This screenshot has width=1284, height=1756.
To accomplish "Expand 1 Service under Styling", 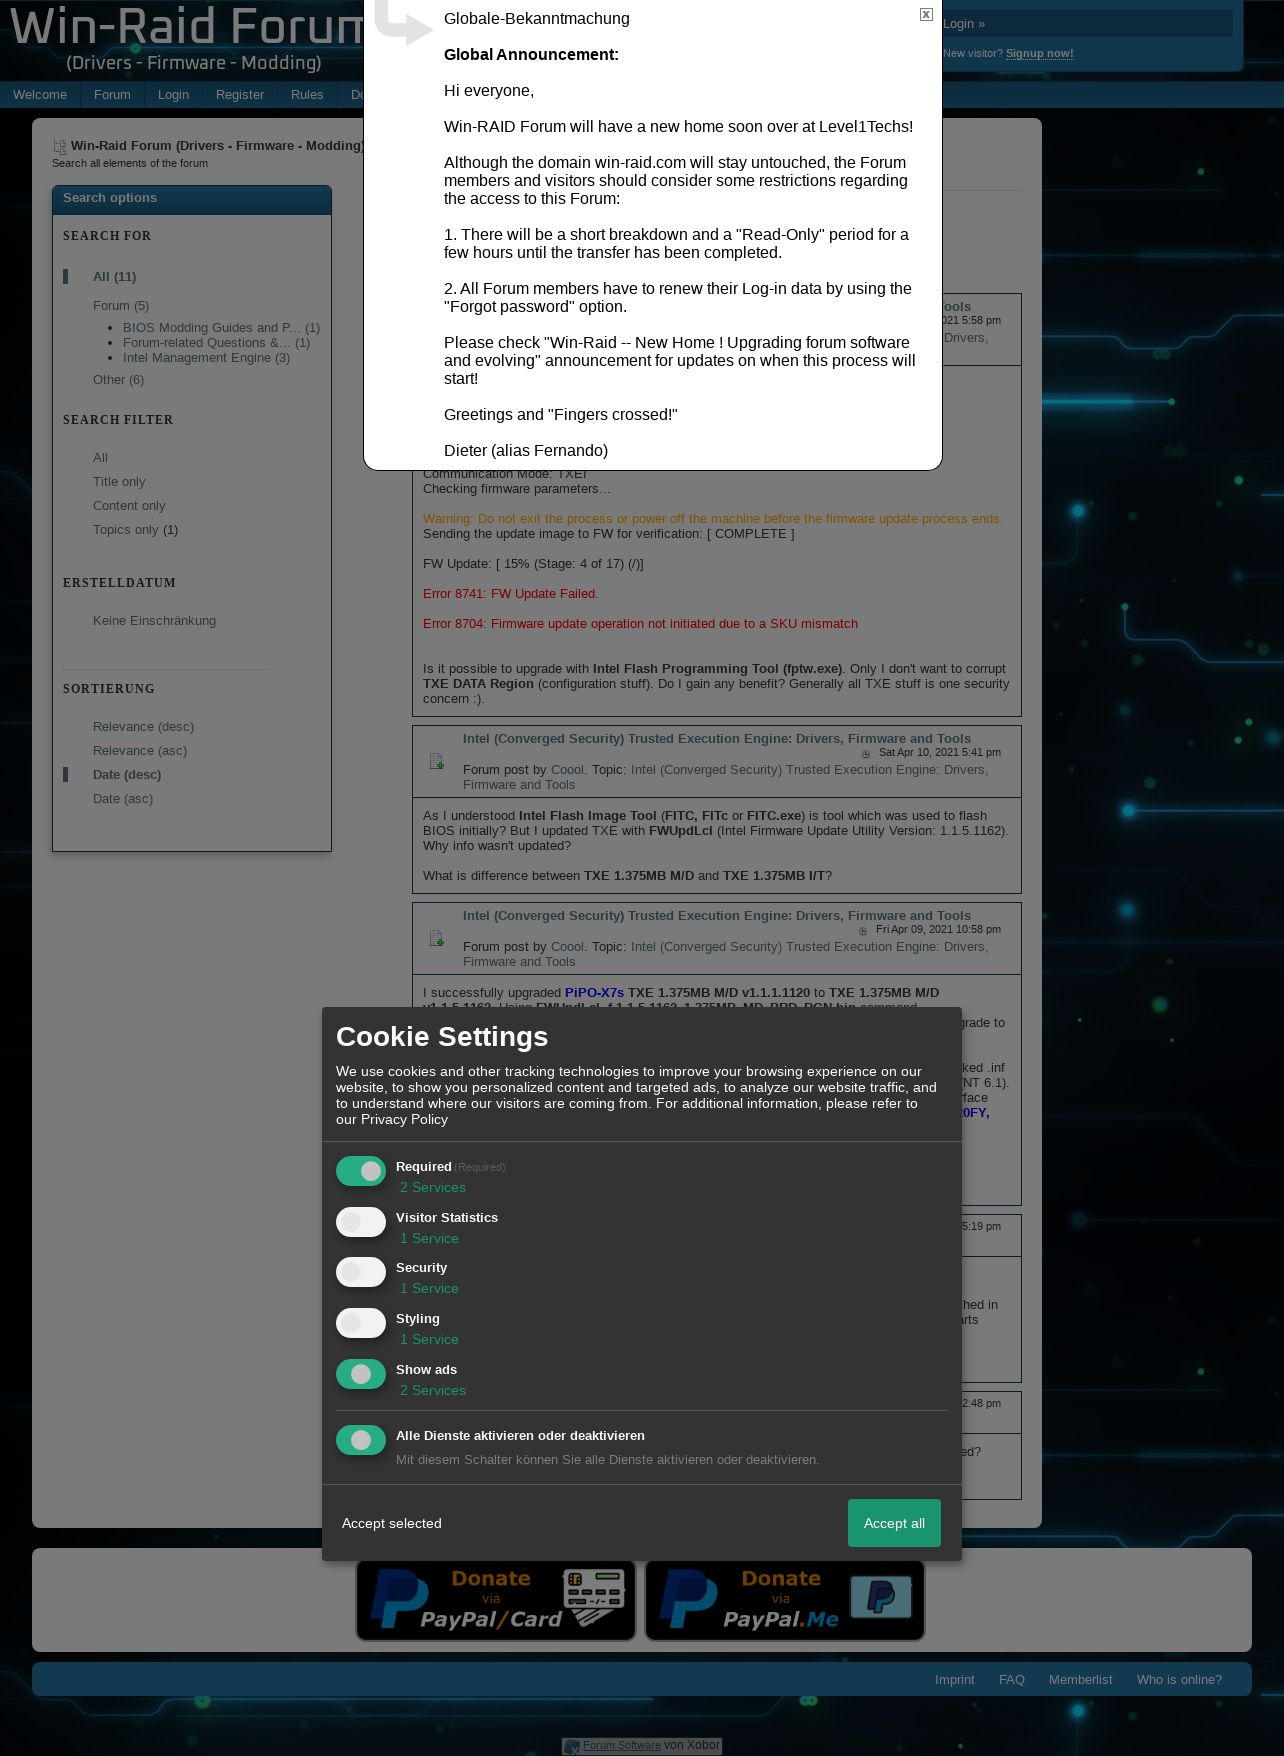I will click(x=429, y=1339).
